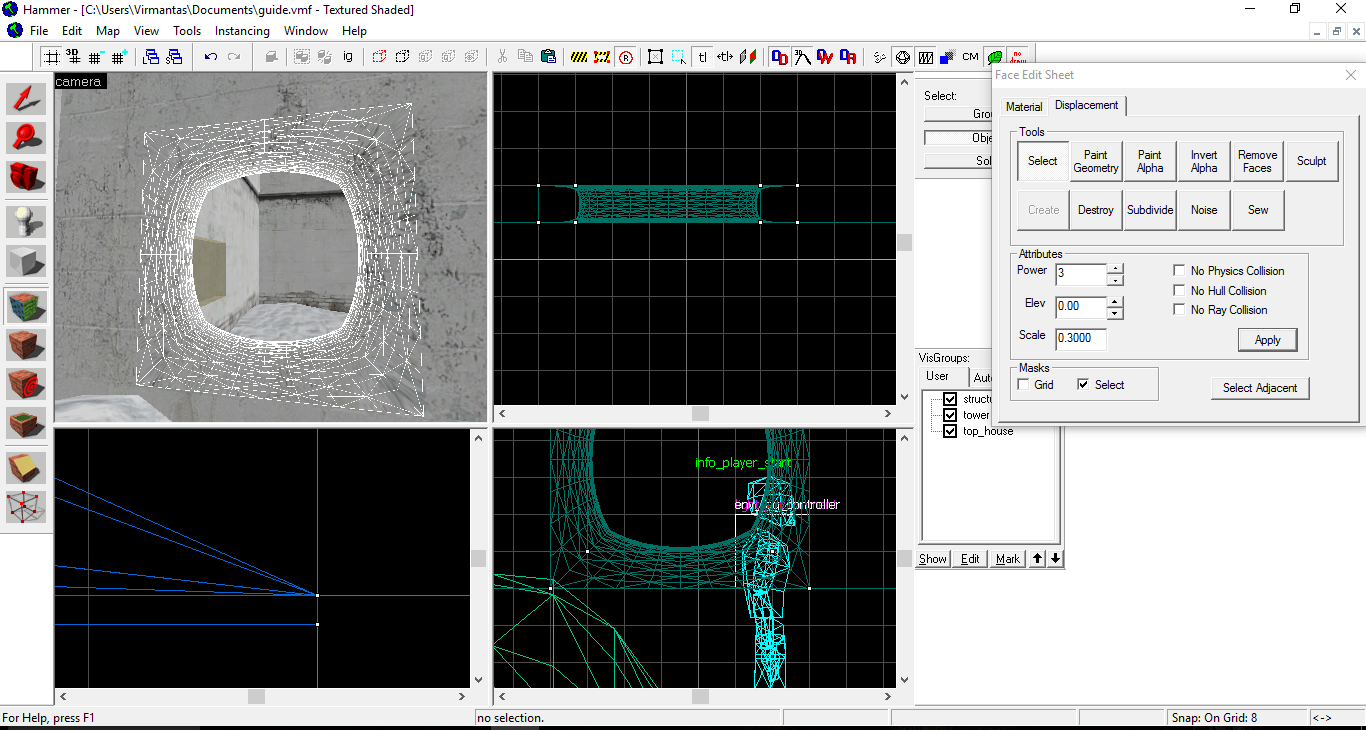
Task: Open the Clipping tool icon
Action: [27, 467]
